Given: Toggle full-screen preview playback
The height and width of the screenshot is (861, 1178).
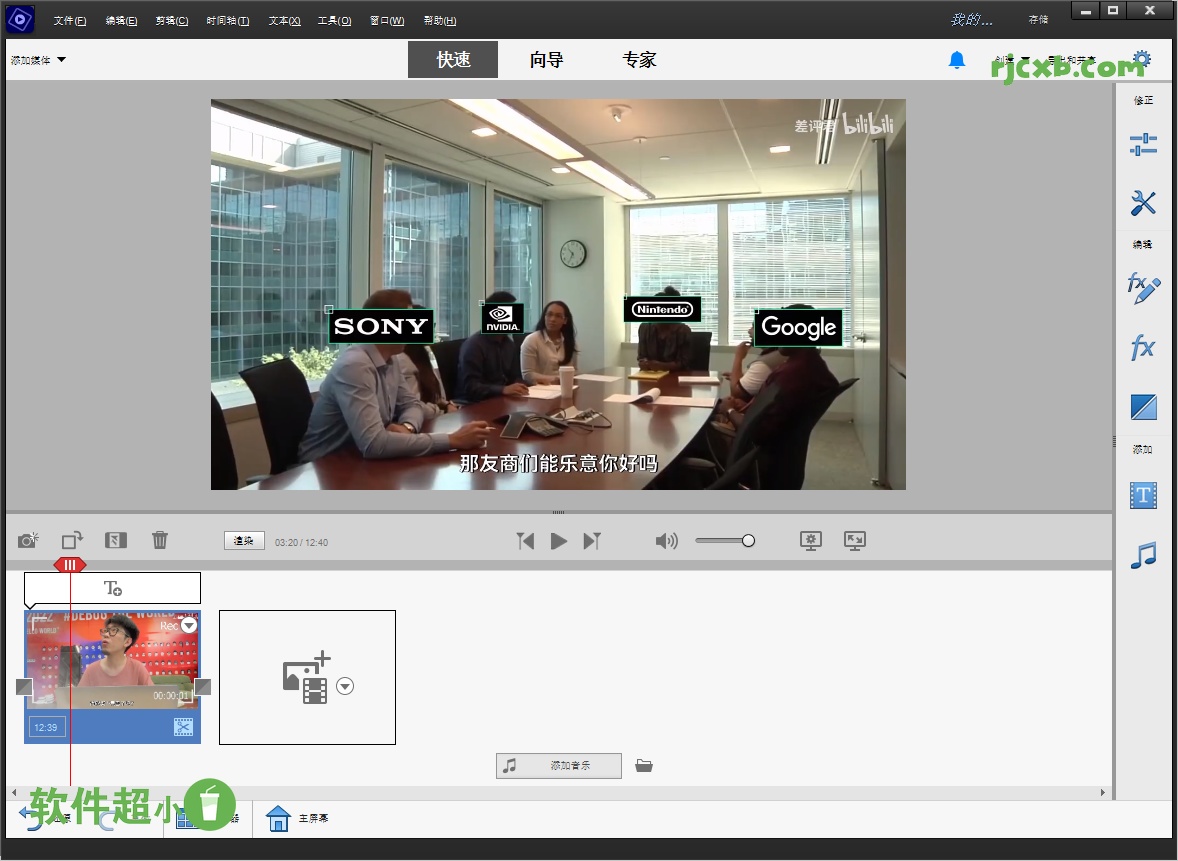Looking at the screenshot, I should (853, 540).
